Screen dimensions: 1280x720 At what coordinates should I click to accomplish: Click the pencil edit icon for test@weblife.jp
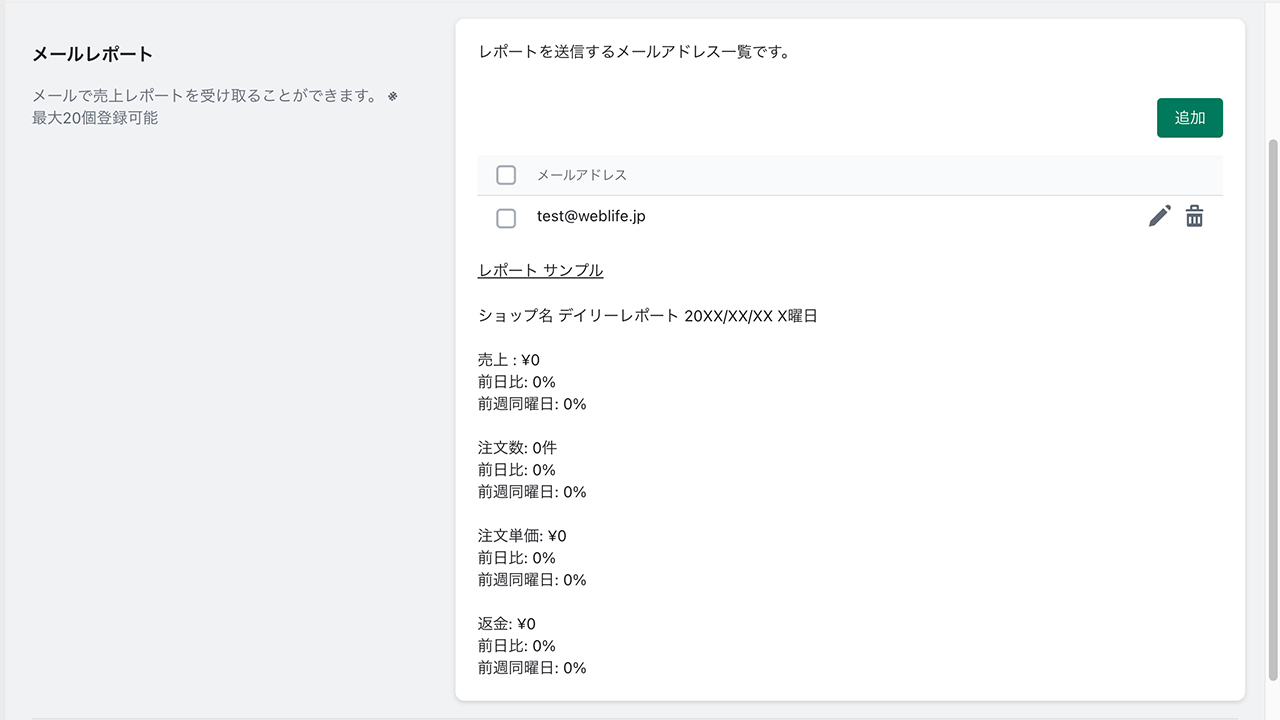click(x=1159, y=216)
